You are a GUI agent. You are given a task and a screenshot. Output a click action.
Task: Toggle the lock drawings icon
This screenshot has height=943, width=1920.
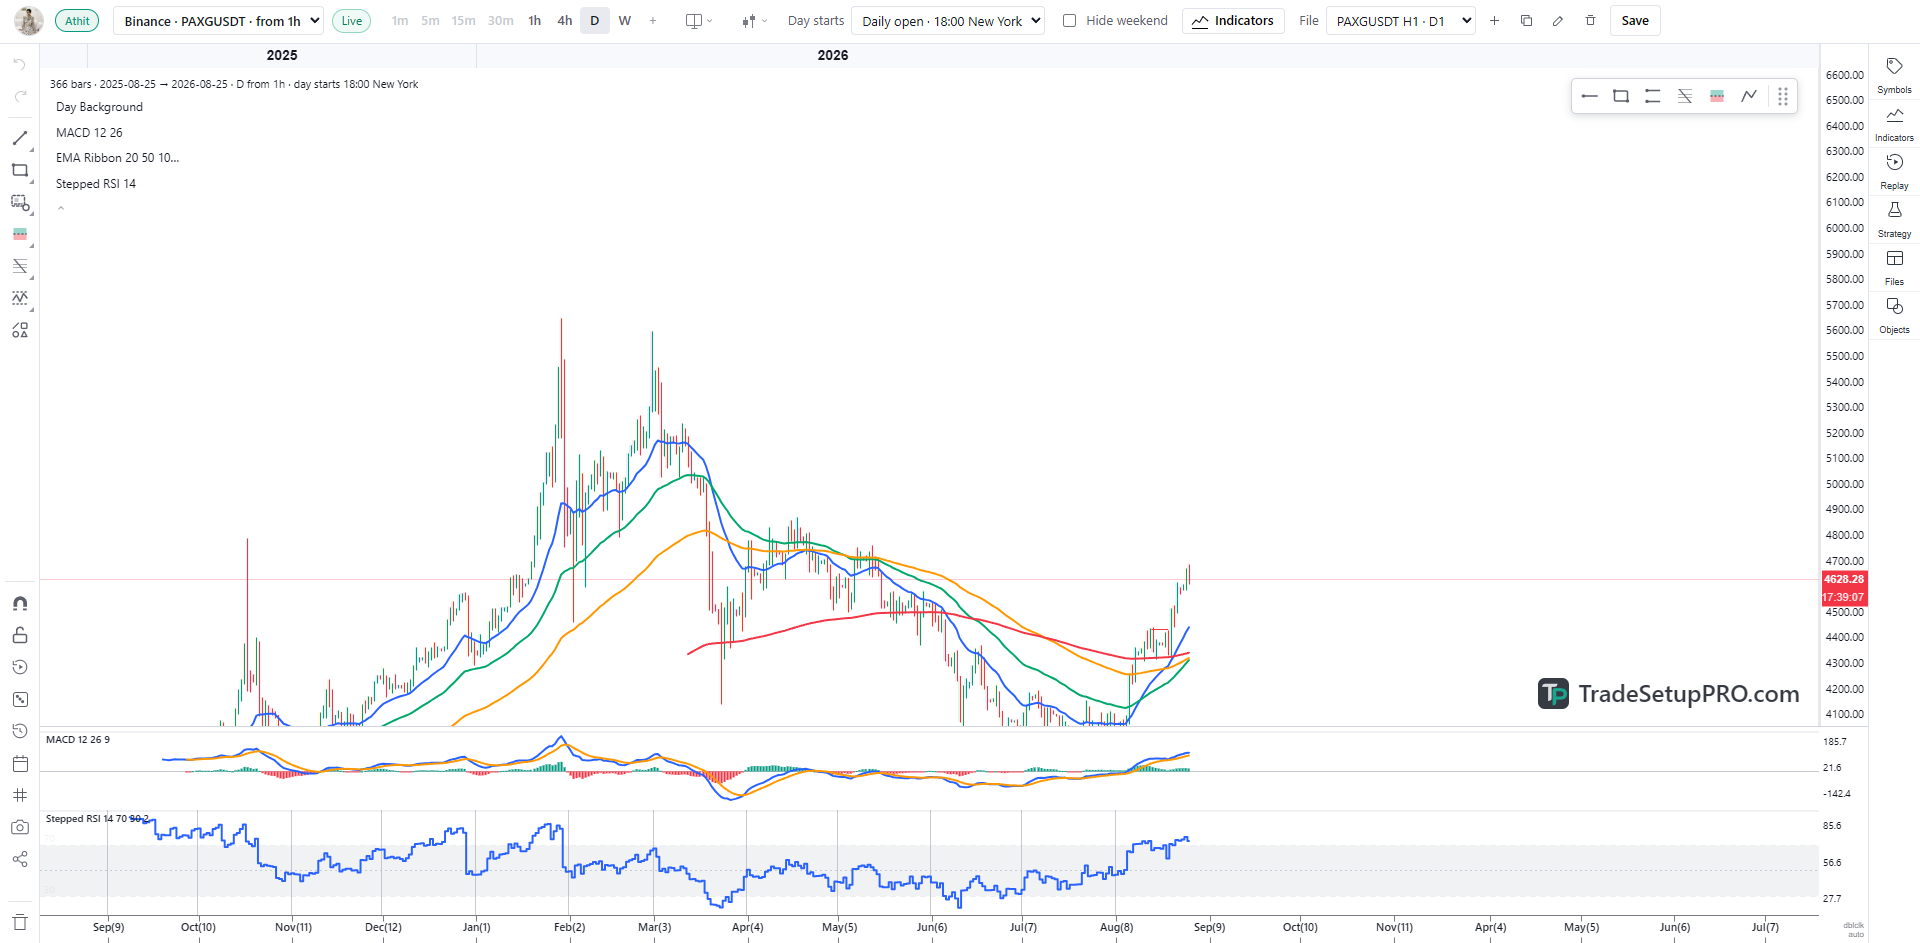[x=20, y=636]
